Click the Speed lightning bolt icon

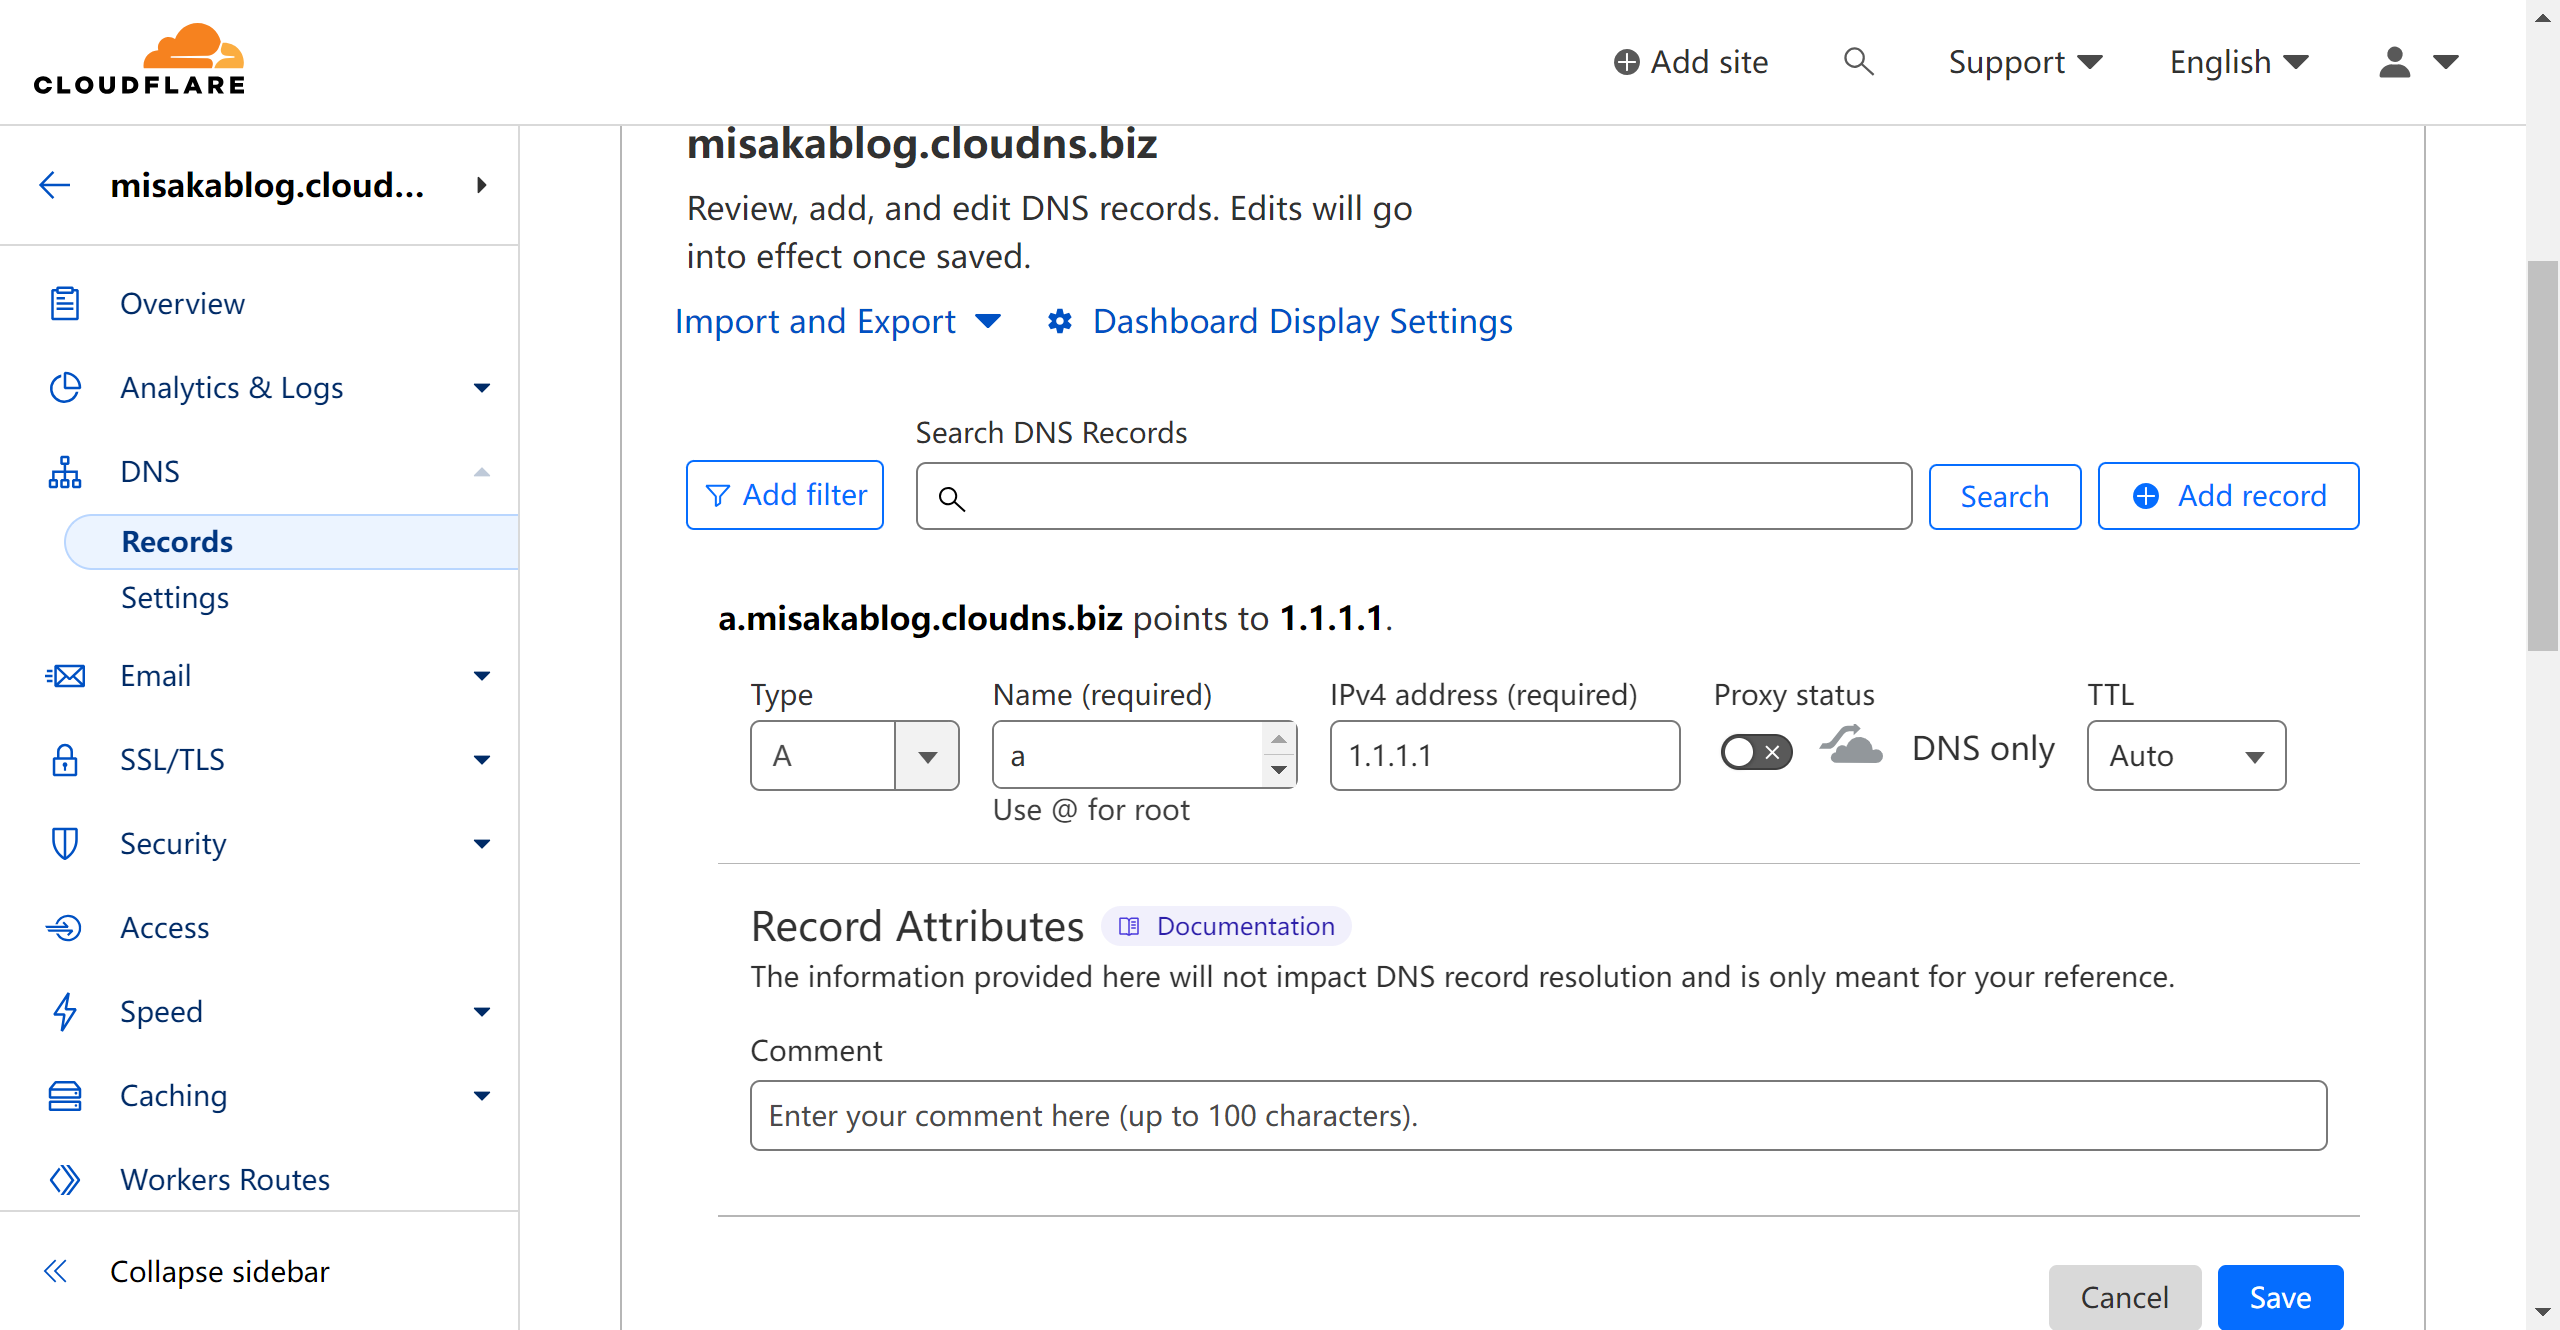(x=65, y=1011)
